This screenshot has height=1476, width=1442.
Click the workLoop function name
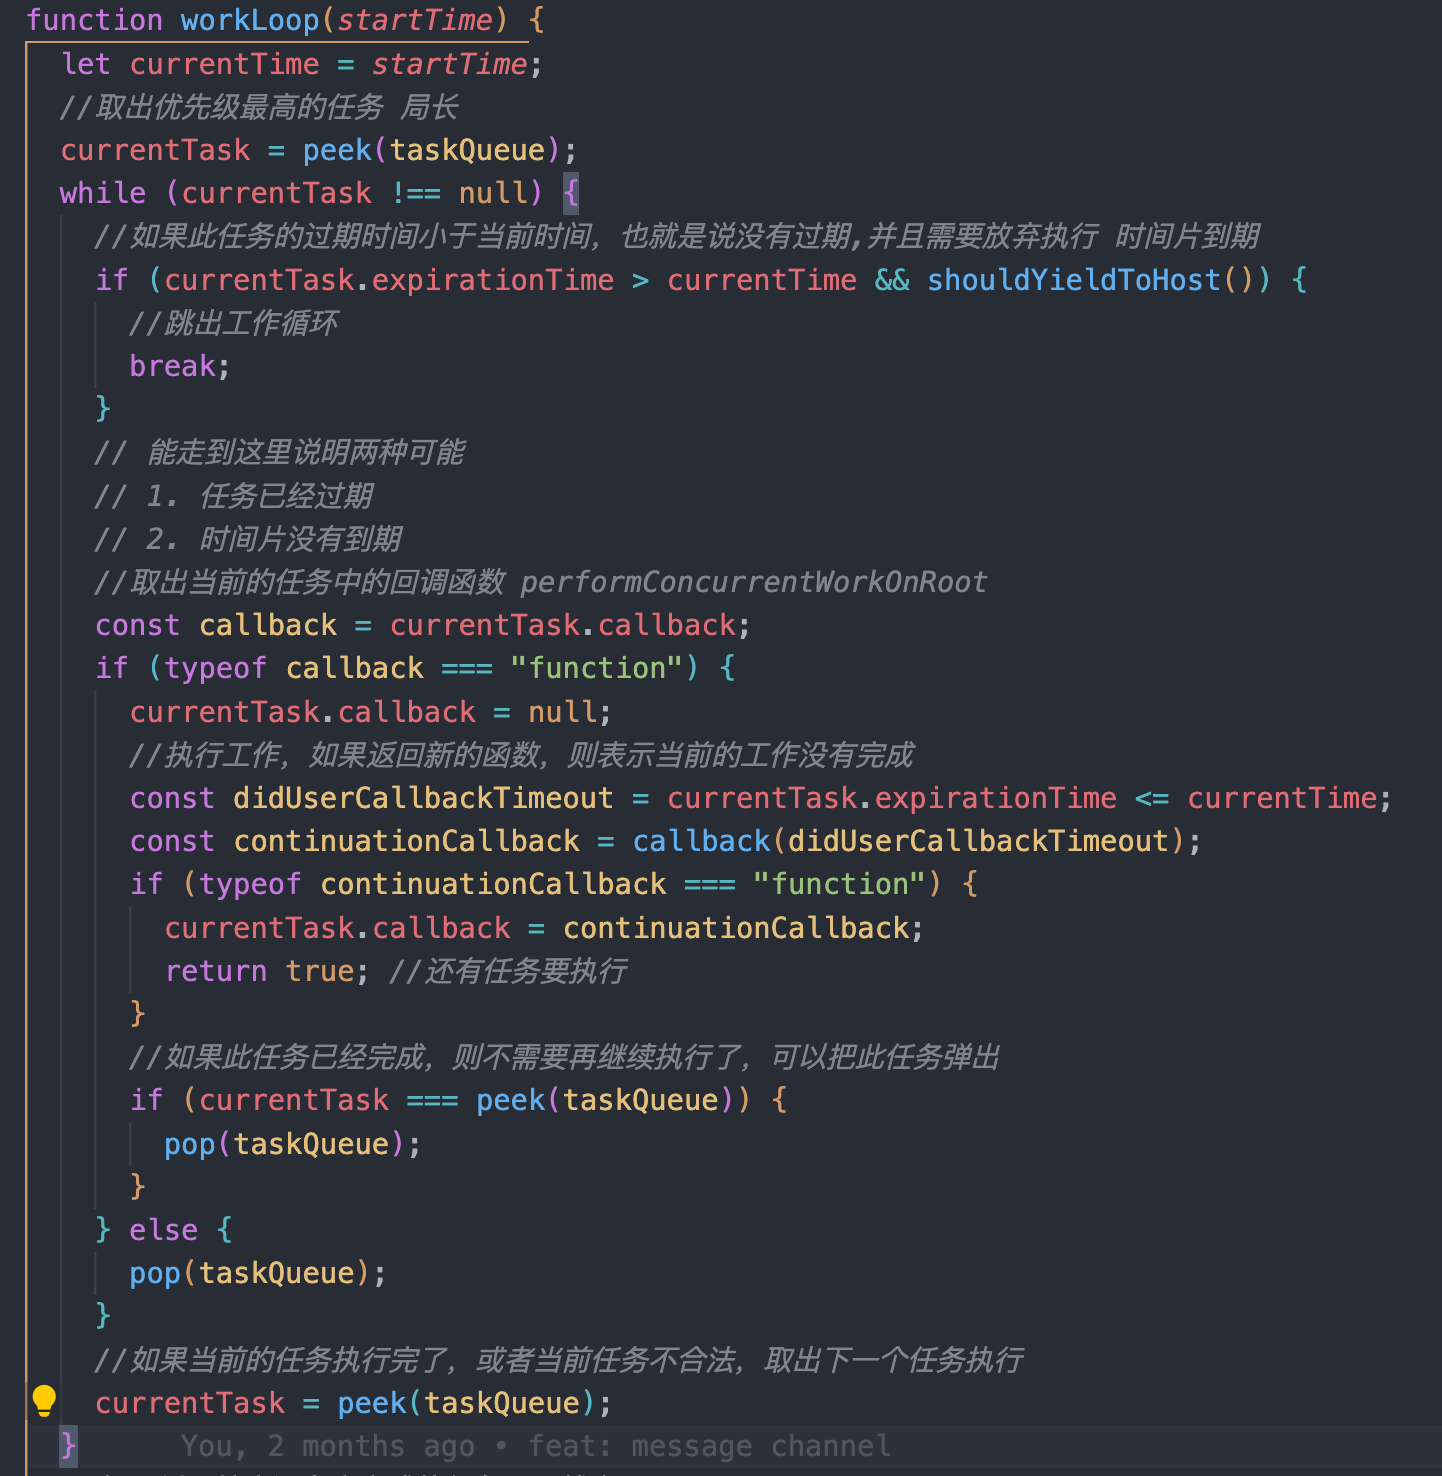pos(250,20)
